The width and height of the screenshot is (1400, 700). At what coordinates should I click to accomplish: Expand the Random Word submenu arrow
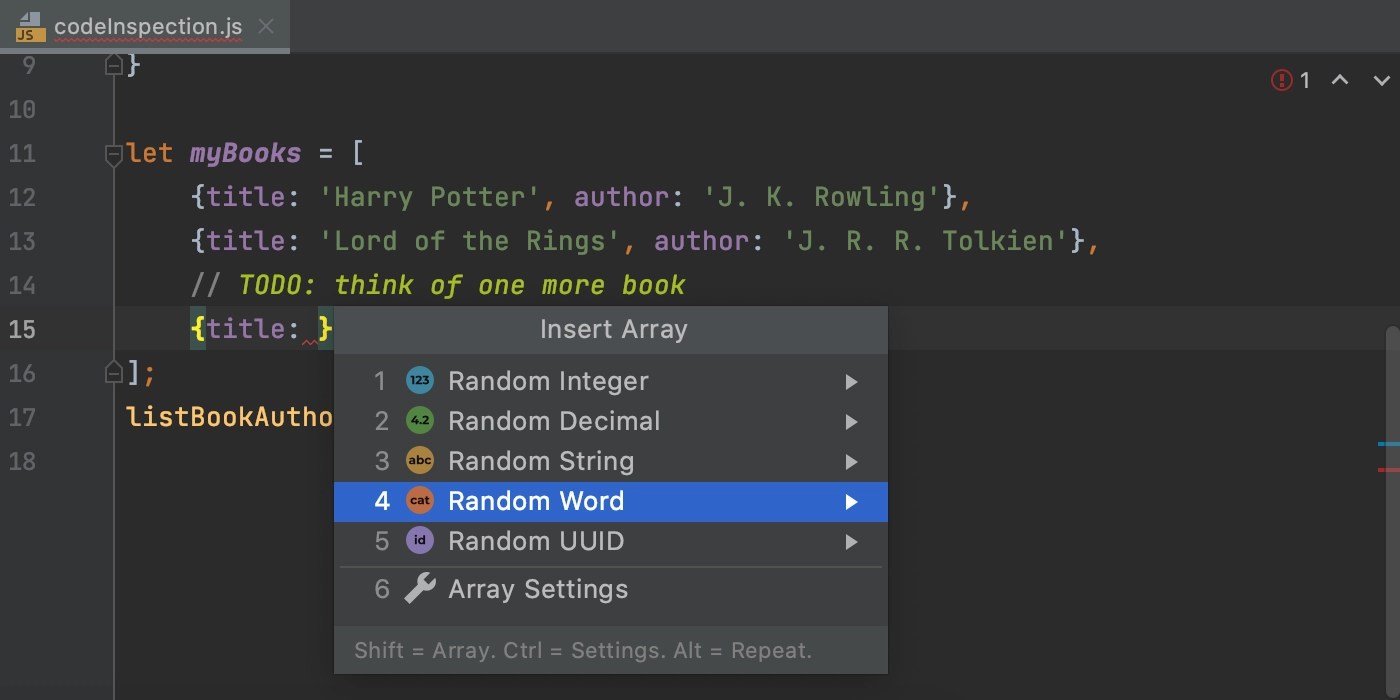(x=852, y=501)
